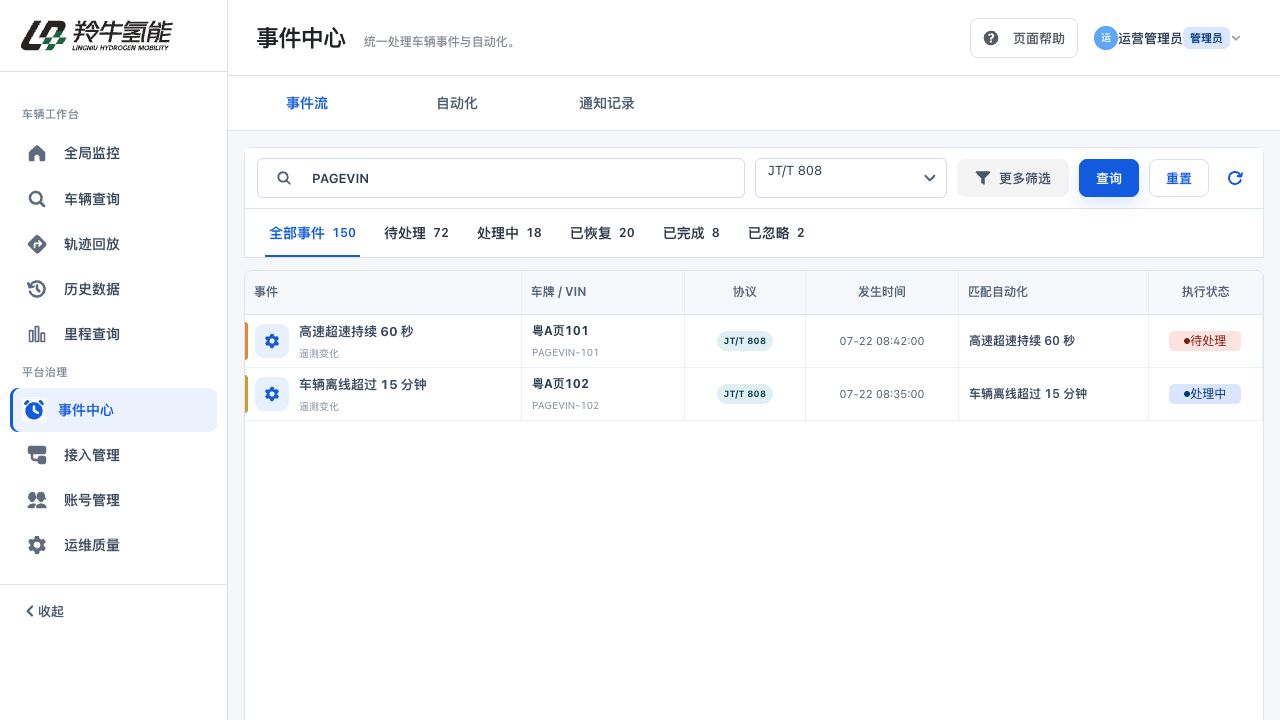Screen dimensions: 1280x720
Task: Click timestamp 07-22 08:35:00
Action: 882,394
